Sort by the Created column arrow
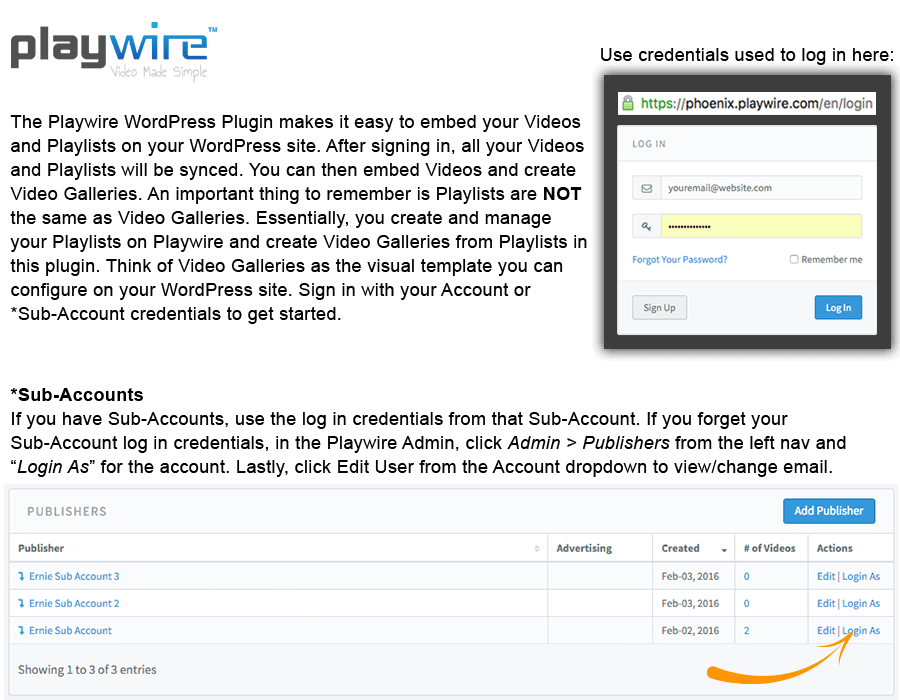This screenshot has height=700, width=900. point(724,550)
